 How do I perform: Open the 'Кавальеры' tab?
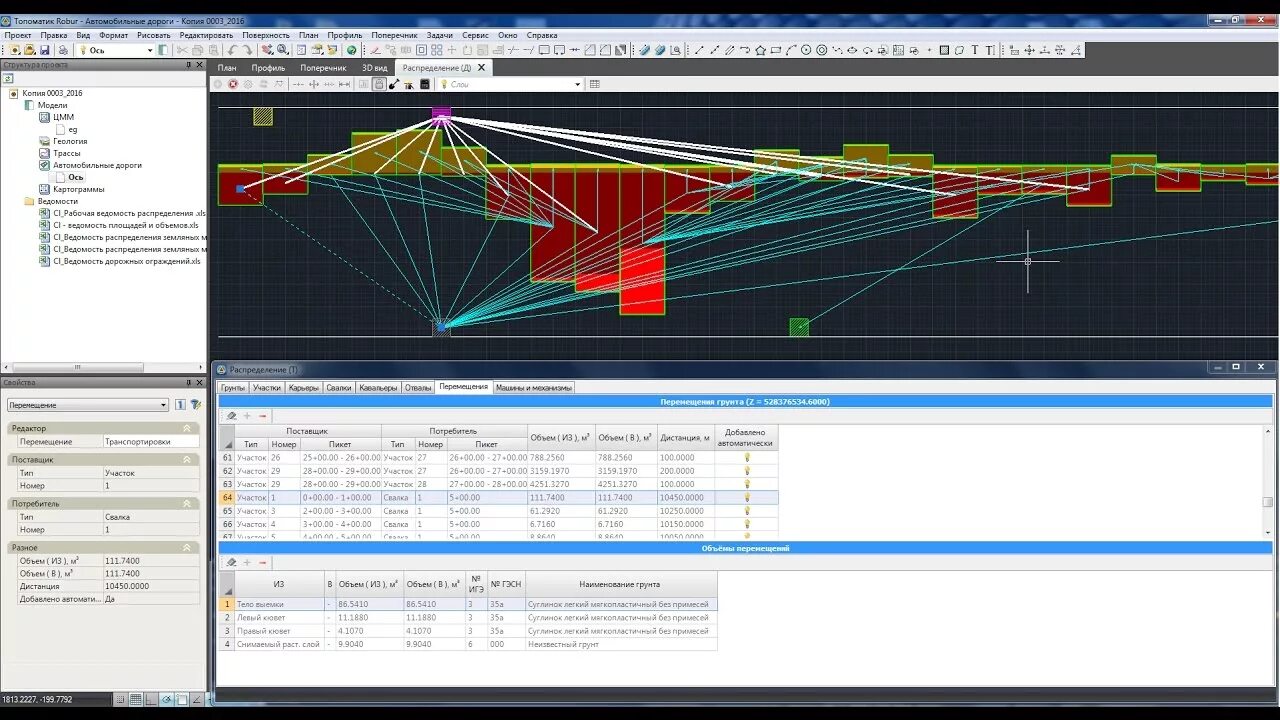378,387
